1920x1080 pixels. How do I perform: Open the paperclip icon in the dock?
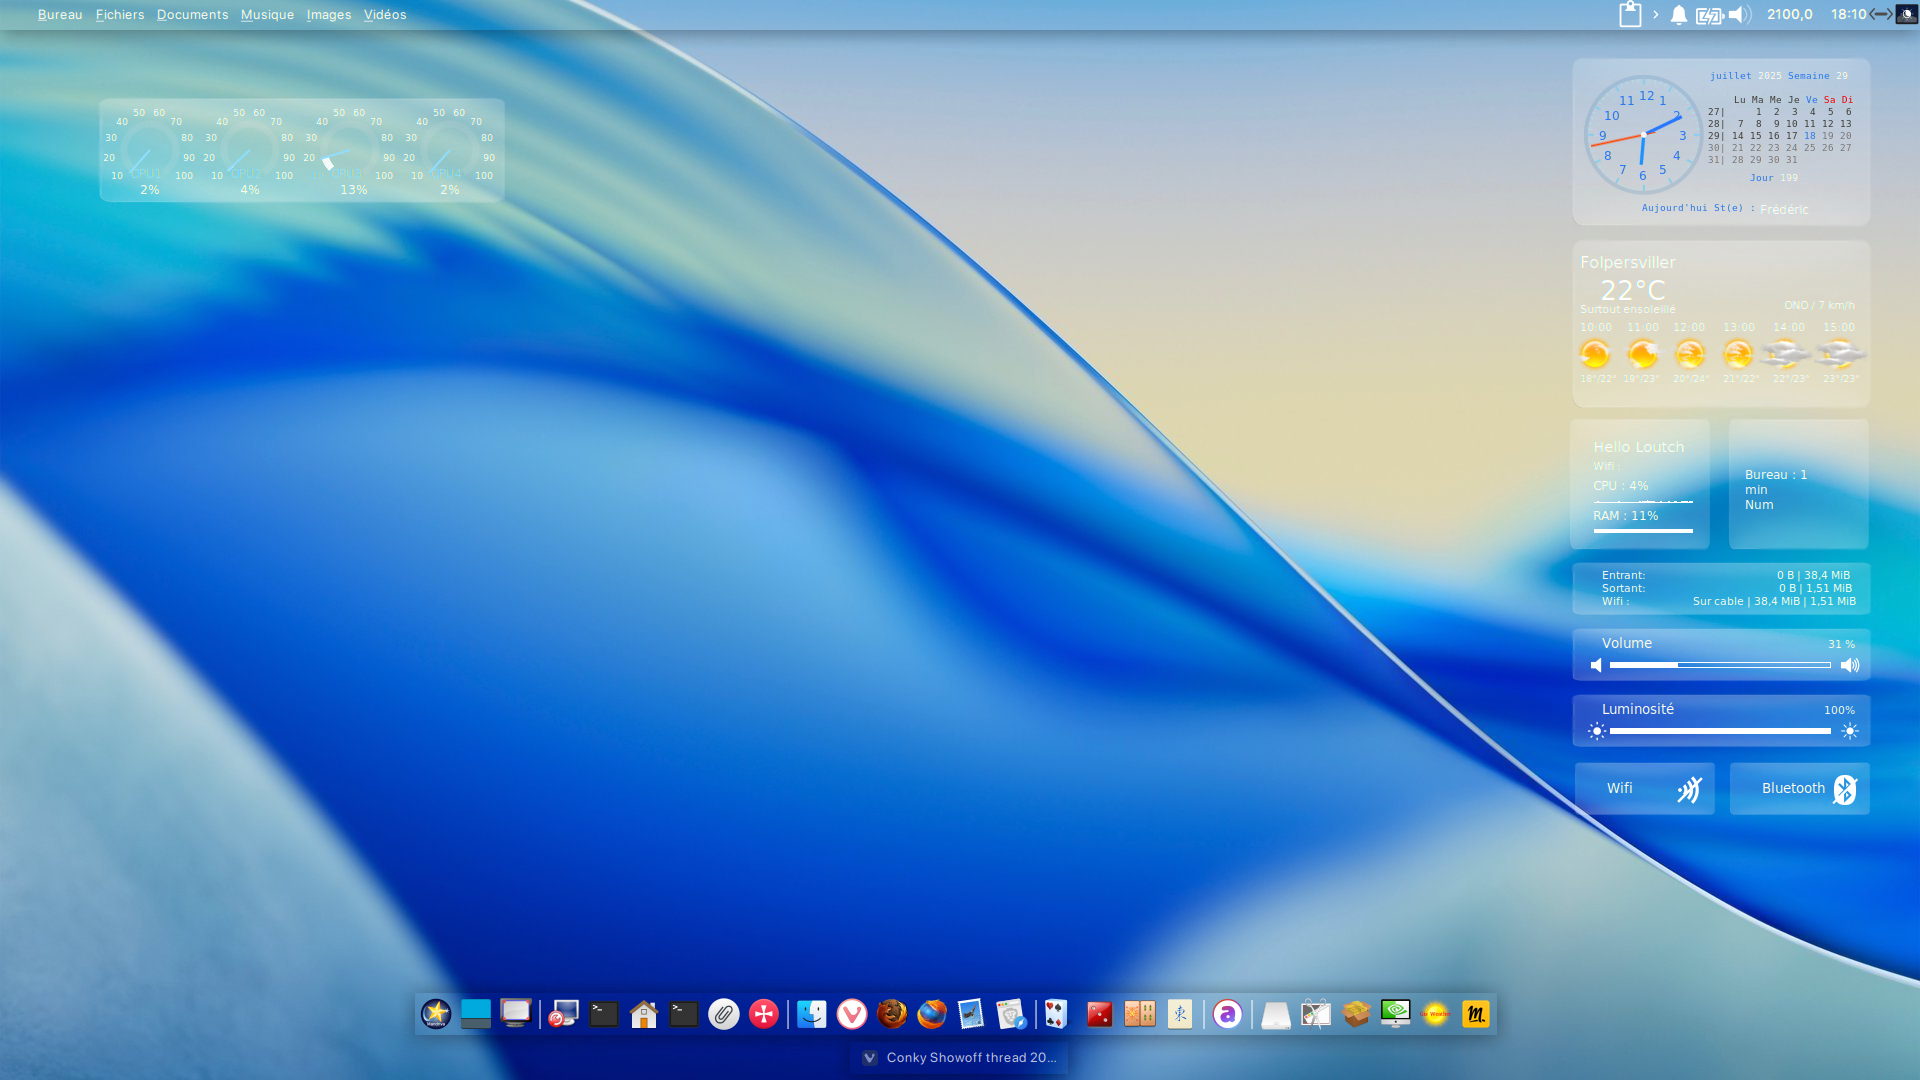pyautogui.click(x=724, y=1014)
